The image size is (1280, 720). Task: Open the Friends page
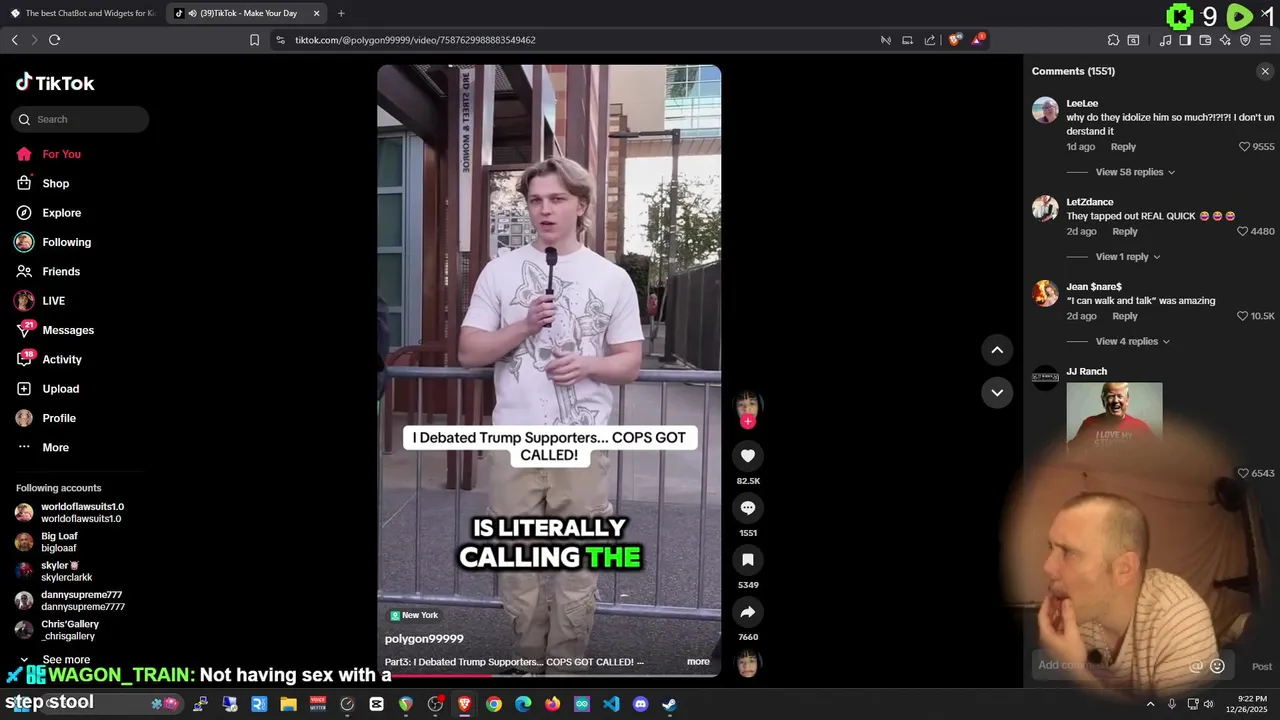(x=61, y=271)
